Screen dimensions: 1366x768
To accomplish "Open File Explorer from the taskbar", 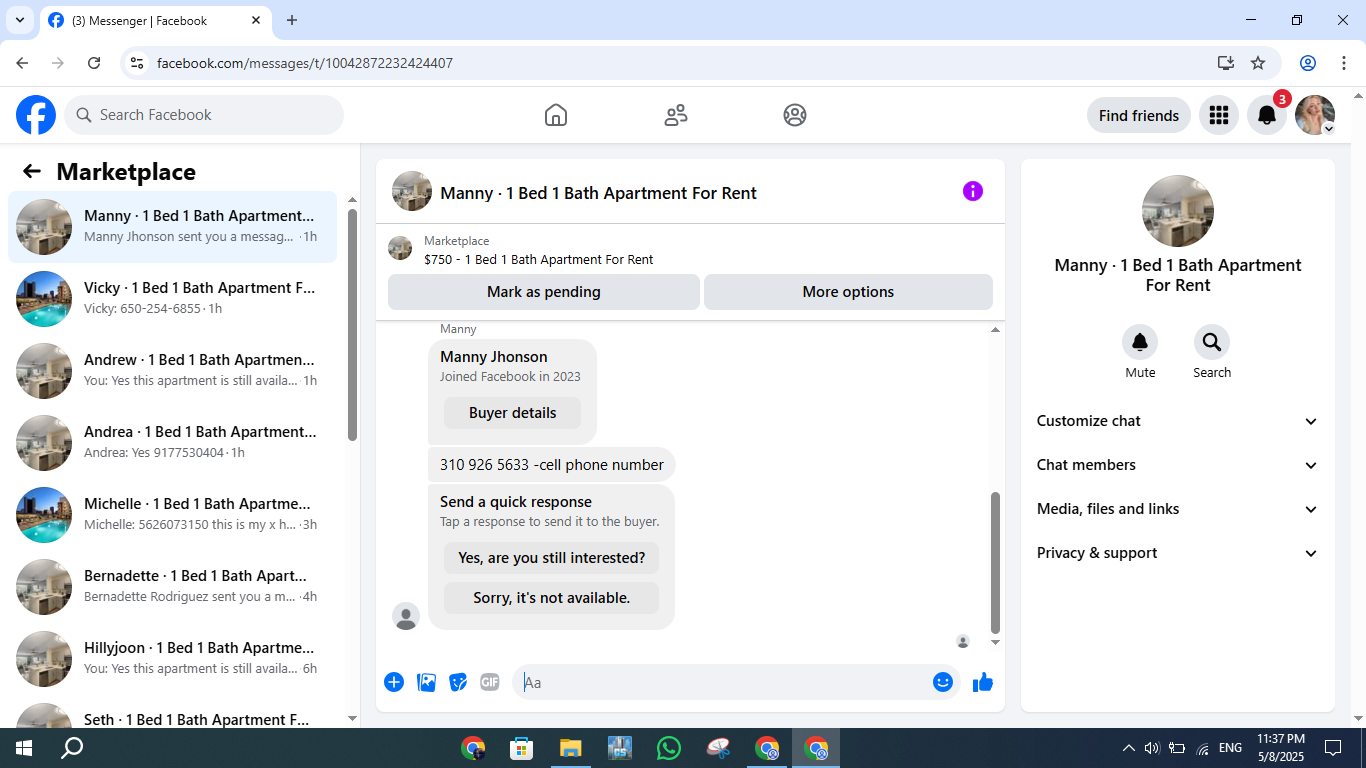I will point(571,748).
